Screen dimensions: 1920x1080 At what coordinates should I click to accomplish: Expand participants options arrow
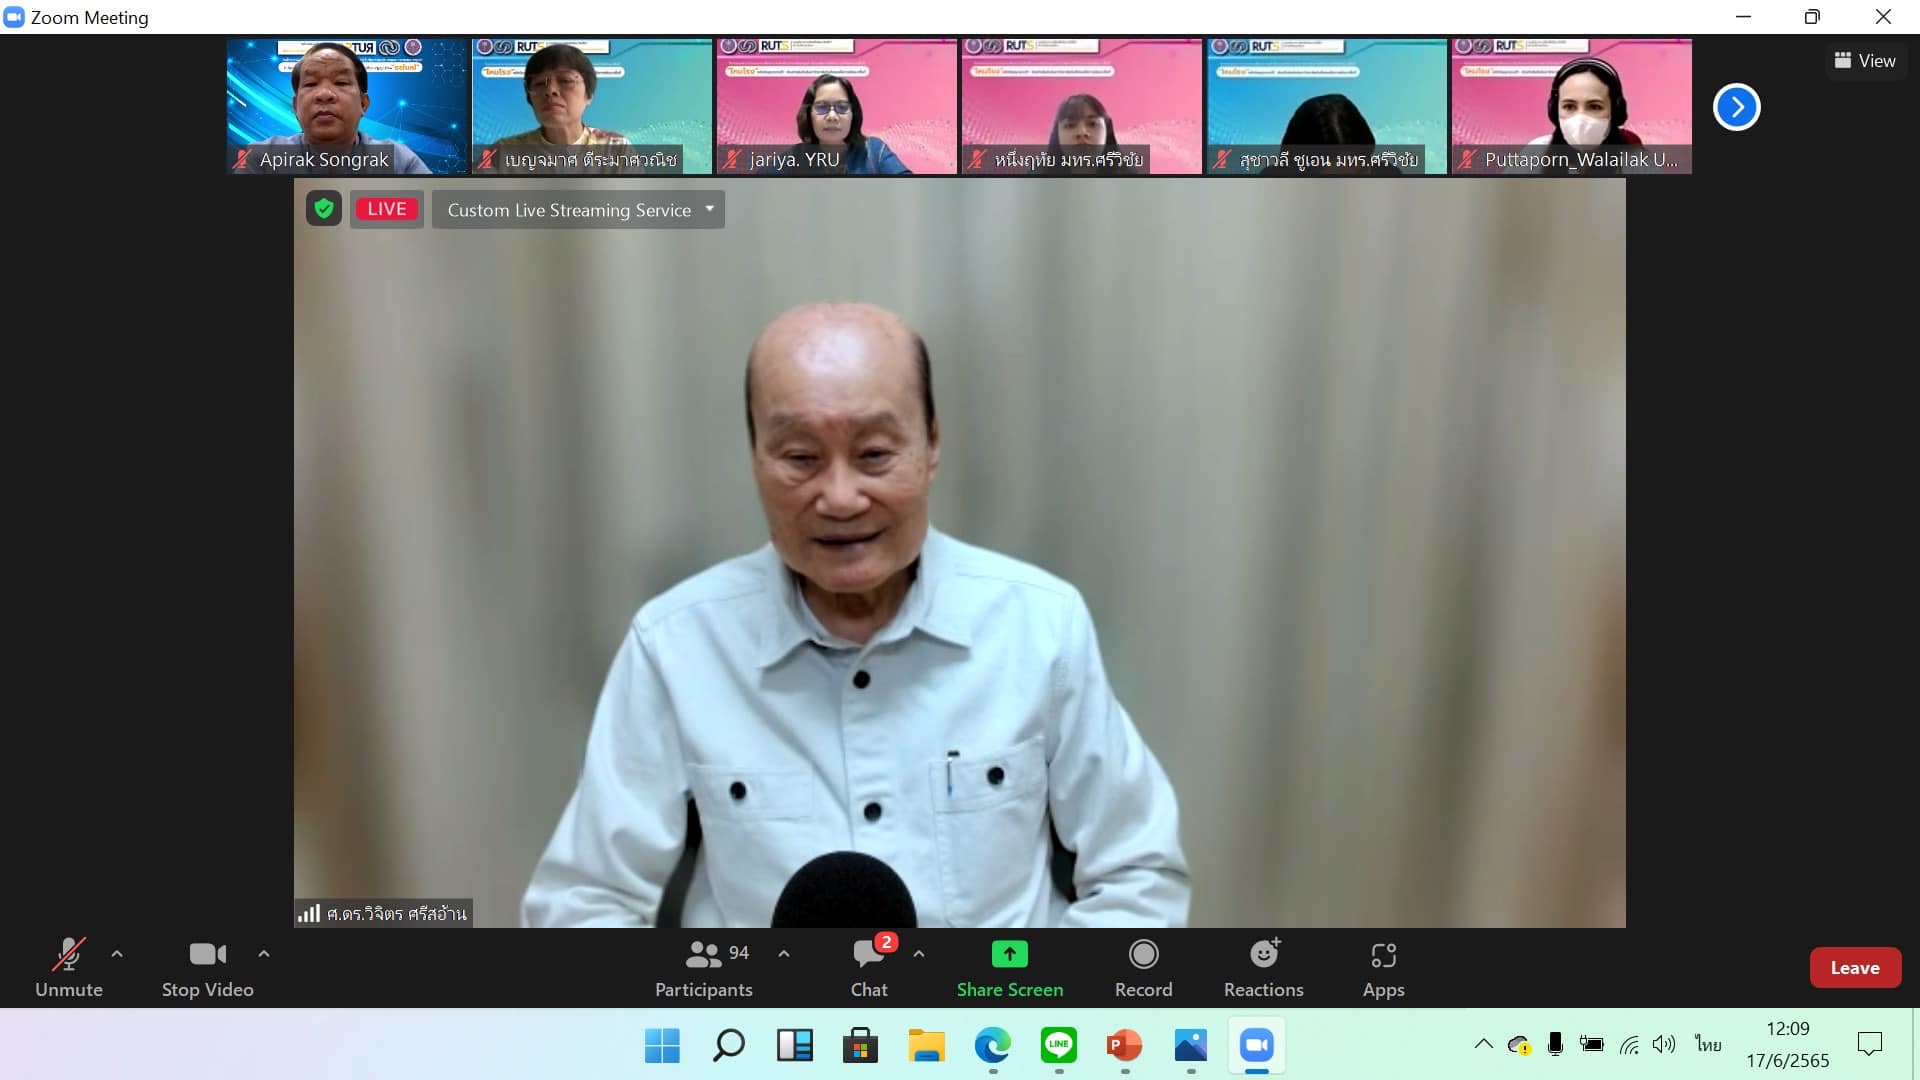click(784, 954)
